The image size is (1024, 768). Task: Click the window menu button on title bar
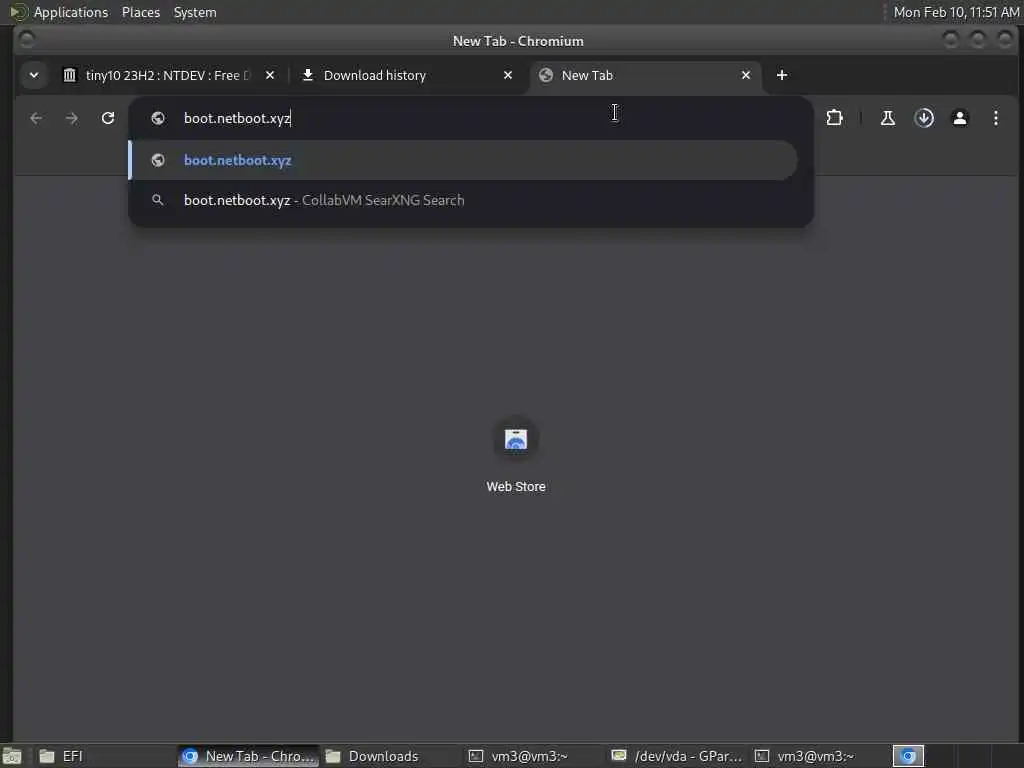coord(27,40)
